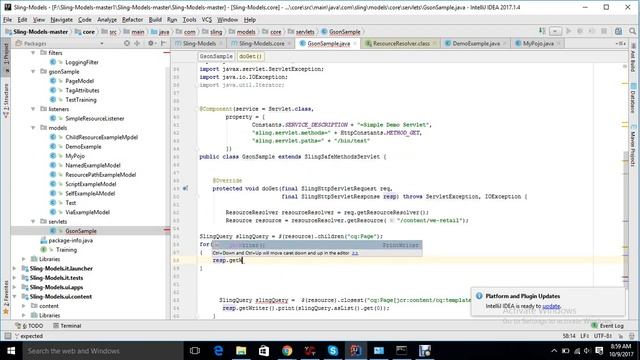Click the Make Project build icon

coord(542,31)
